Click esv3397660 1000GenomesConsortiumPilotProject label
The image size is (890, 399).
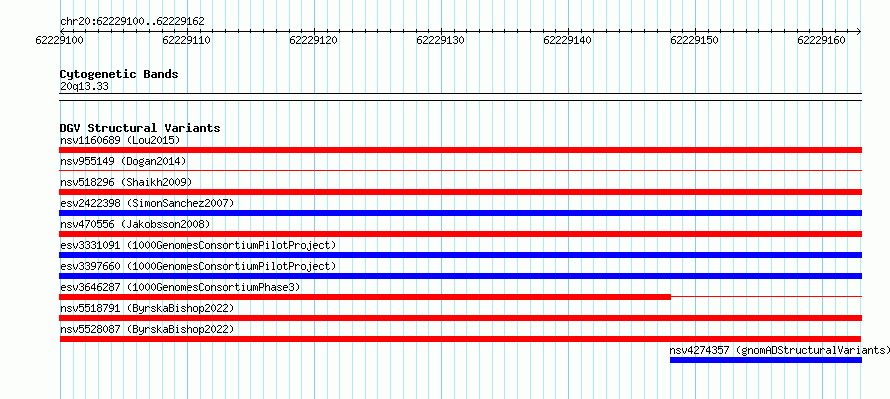click(198, 266)
